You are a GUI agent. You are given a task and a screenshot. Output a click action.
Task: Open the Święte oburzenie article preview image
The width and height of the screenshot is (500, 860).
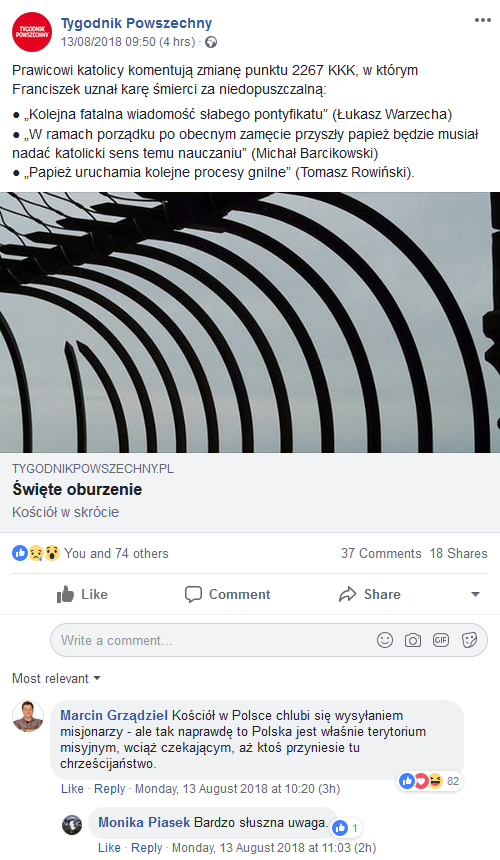pos(250,322)
